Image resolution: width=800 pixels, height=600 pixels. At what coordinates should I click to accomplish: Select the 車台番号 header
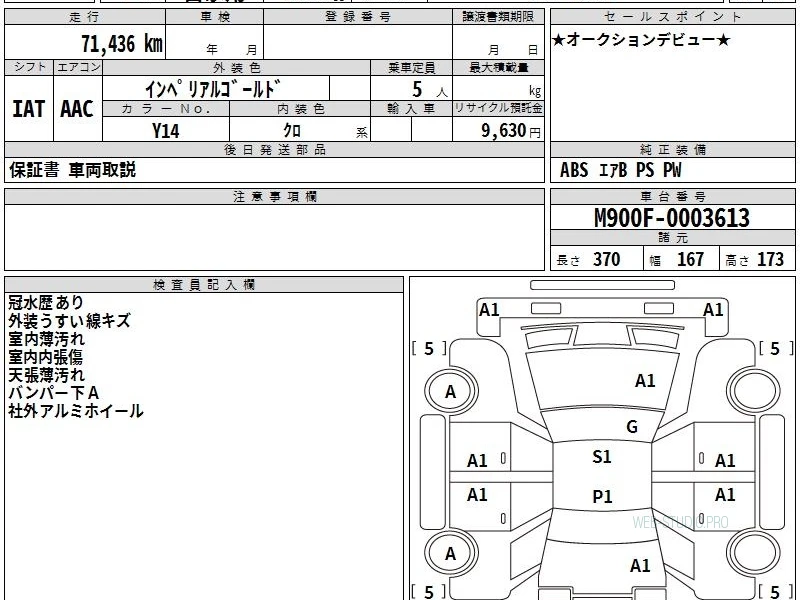pos(672,196)
